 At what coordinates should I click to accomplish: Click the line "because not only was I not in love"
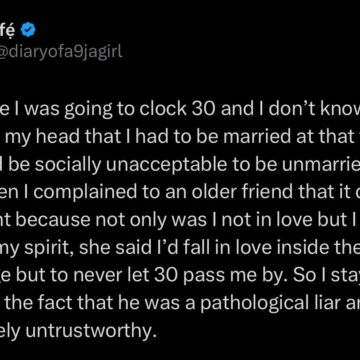coord(180,220)
